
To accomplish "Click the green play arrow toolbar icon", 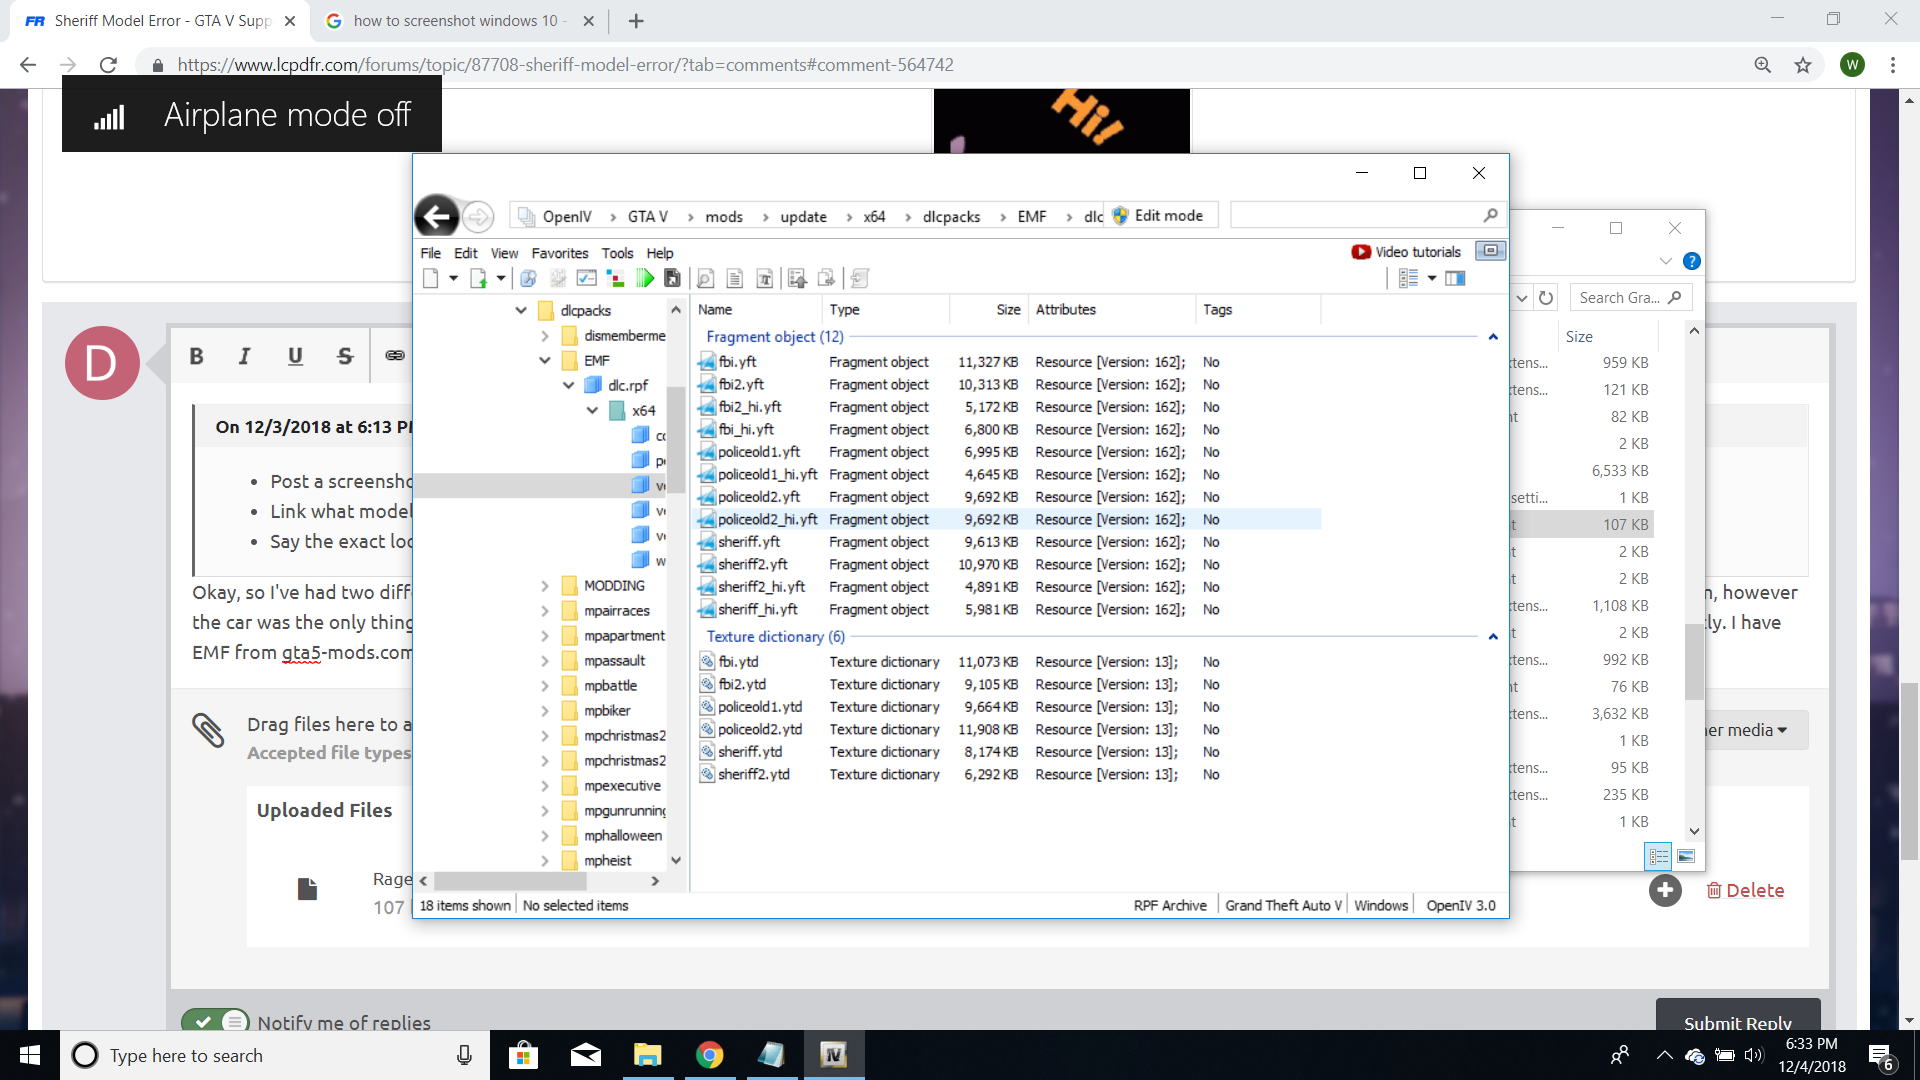I will pos(645,279).
